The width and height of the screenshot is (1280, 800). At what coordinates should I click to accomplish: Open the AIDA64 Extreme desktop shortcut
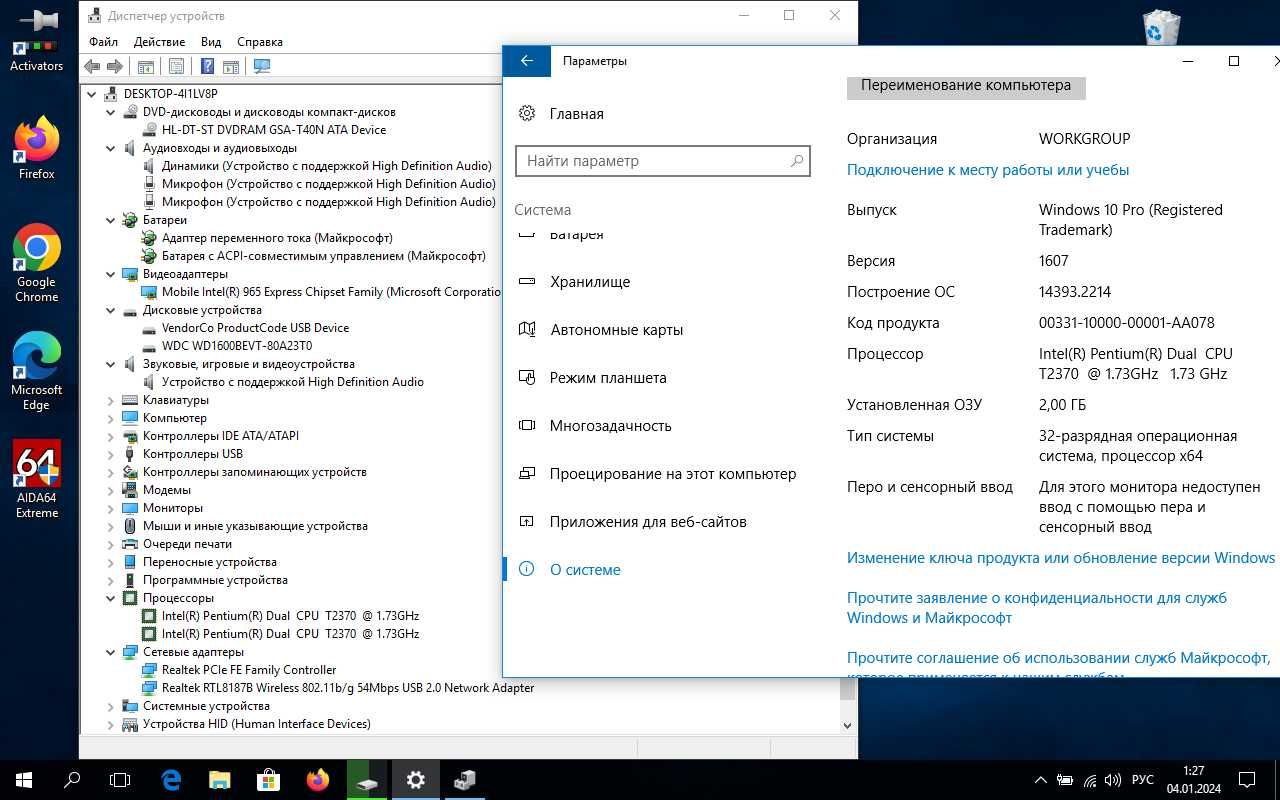coord(36,479)
